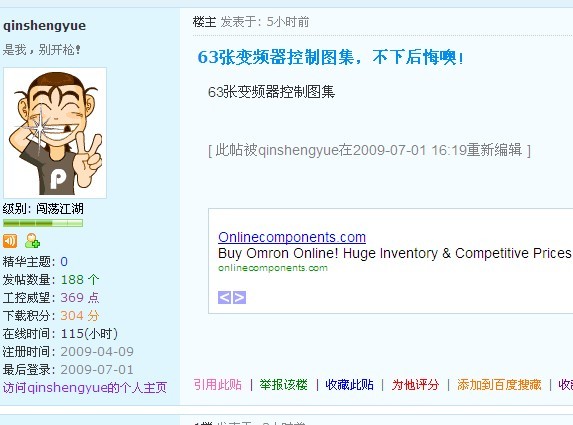This screenshot has width=573, height=425.
Task: Click 收藏此贴 to bookmark the post
Action: [x=349, y=384]
